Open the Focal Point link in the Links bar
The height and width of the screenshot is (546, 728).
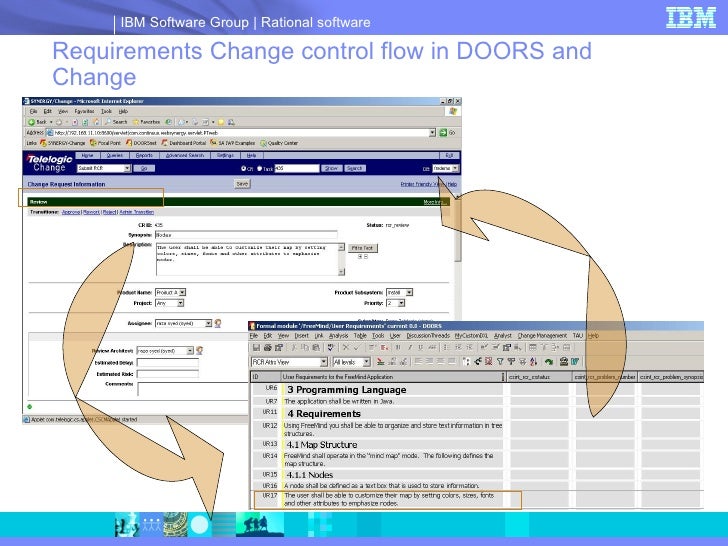coord(105,143)
